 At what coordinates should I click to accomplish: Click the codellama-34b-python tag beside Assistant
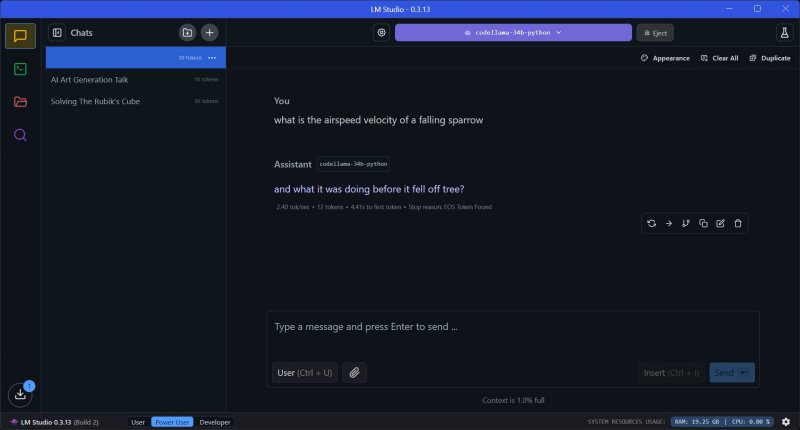pyautogui.click(x=353, y=164)
